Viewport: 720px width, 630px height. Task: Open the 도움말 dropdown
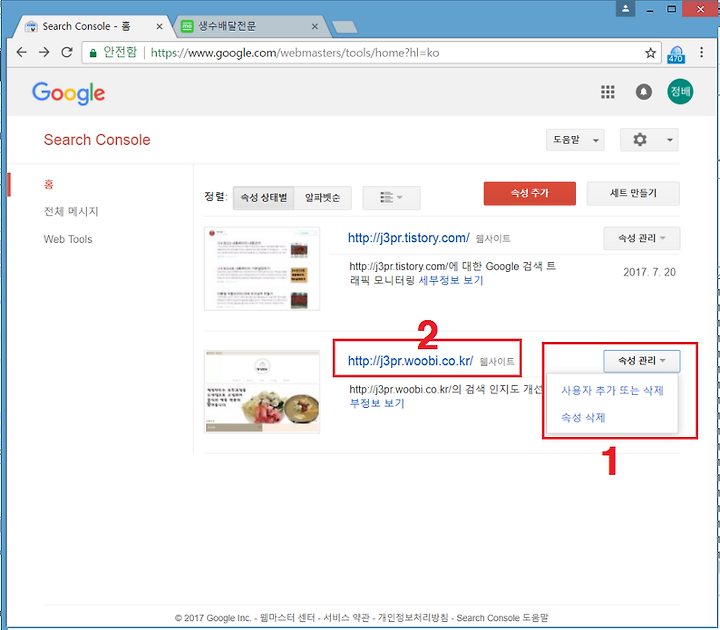(575, 140)
